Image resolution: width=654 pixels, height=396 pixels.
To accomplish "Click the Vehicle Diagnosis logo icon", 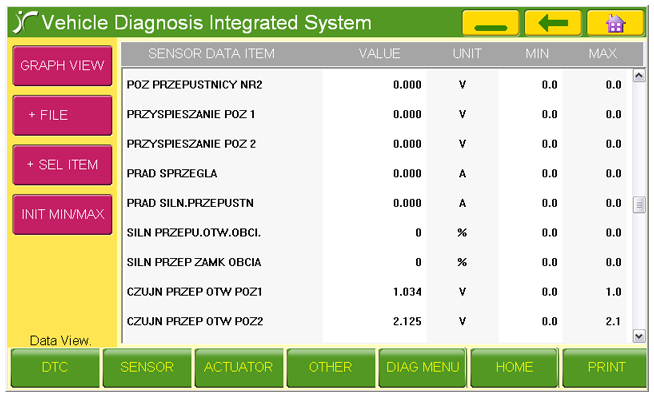I will [x=25, y=22].
